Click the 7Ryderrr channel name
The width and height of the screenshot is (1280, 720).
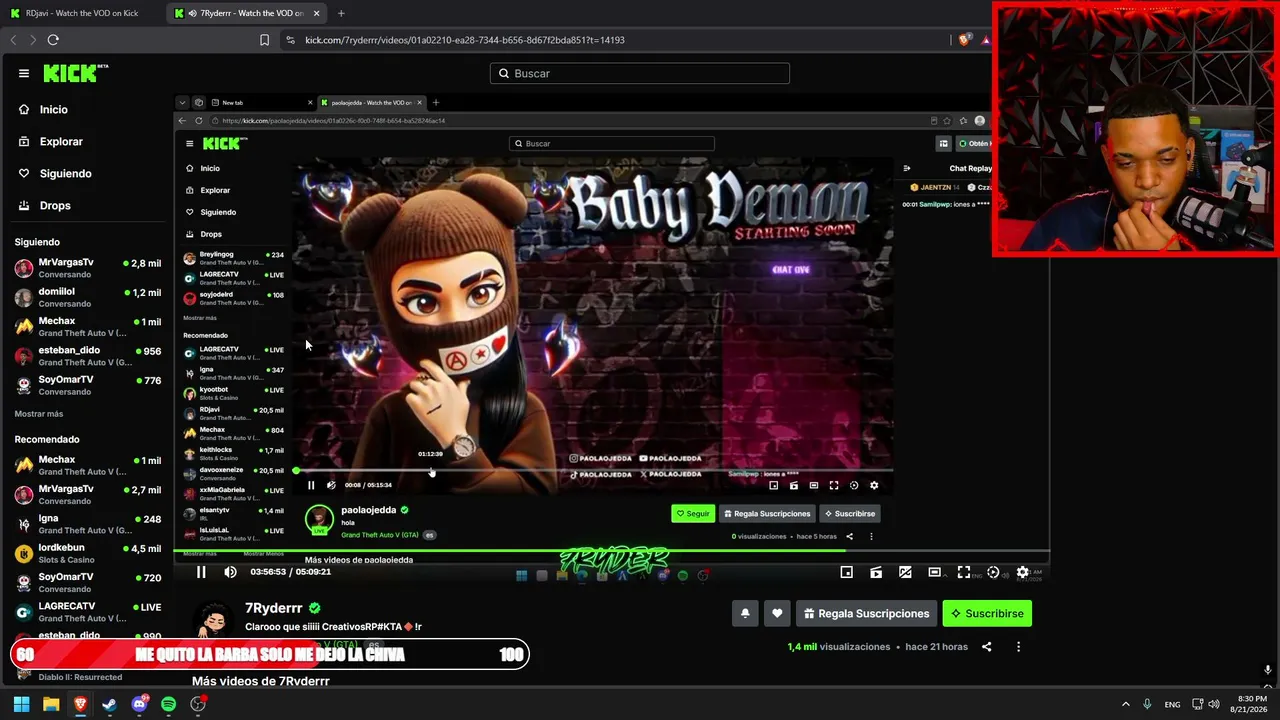(274, 608)
